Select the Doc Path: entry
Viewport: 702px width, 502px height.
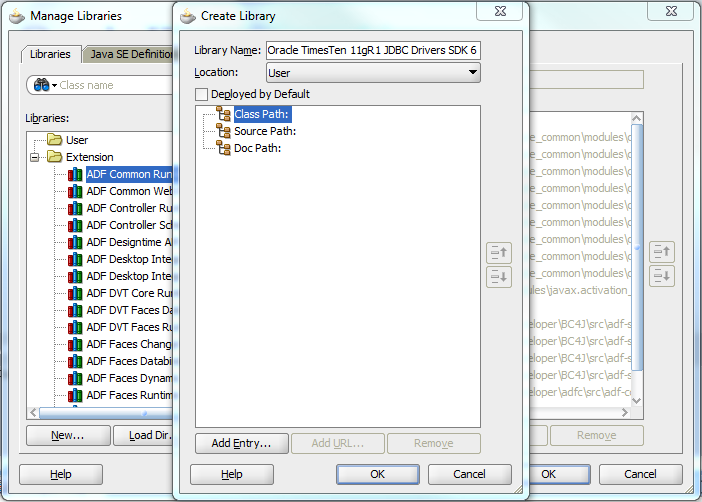(x=257, y=148)
